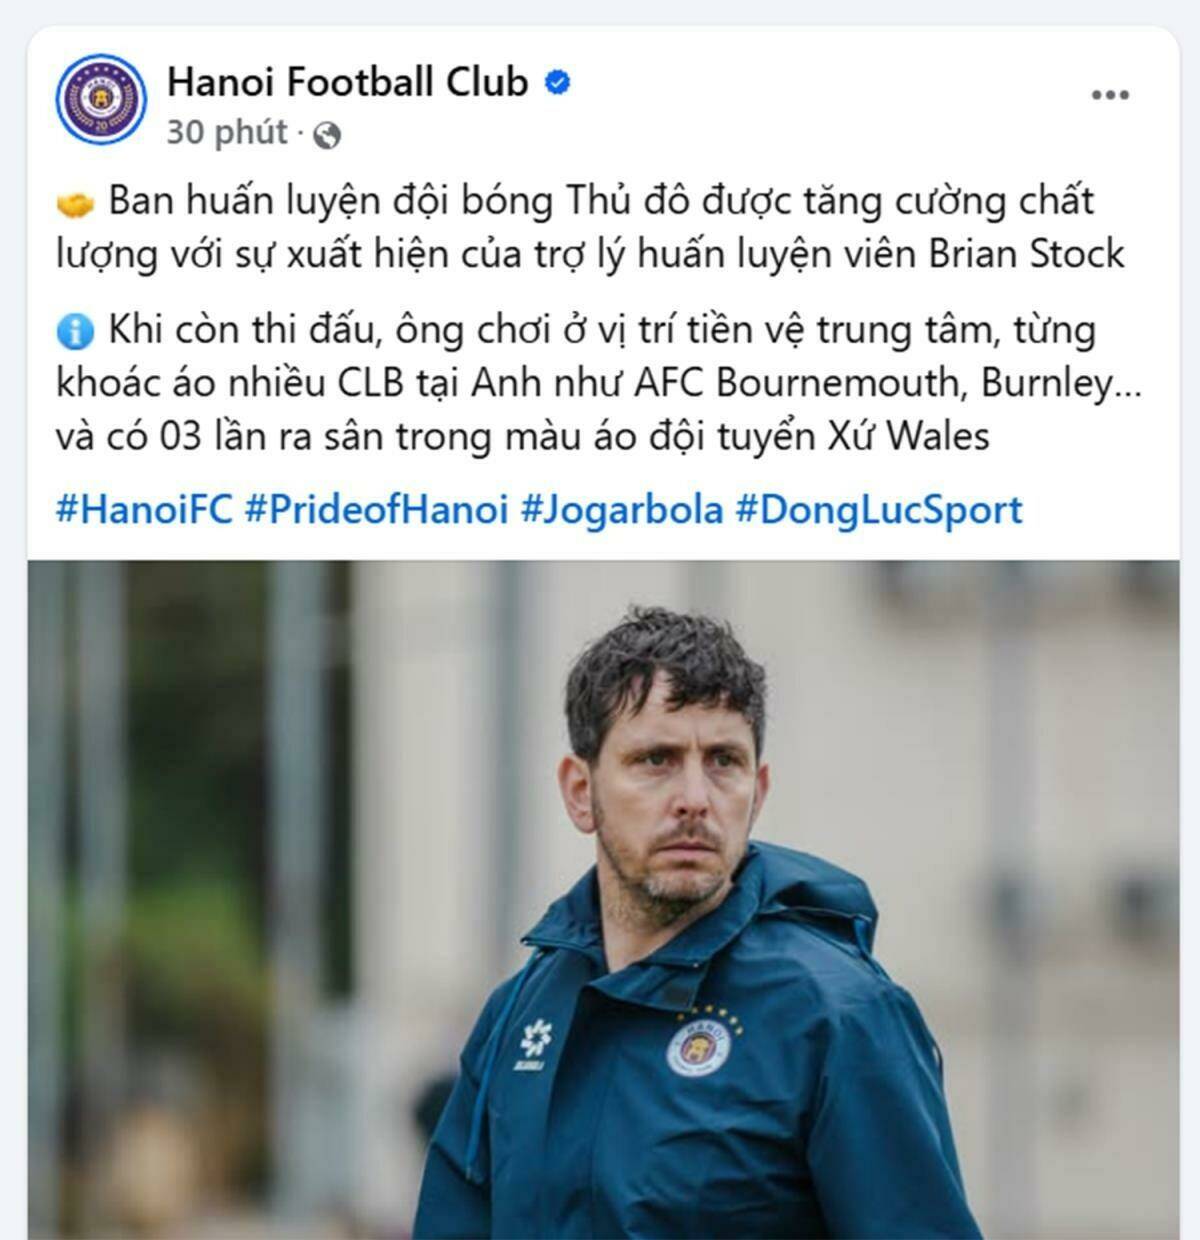This screenshot has width=1200, height=1240.
Task: Follow the #Jogarbola hashtag link
Action: (622, 509)
